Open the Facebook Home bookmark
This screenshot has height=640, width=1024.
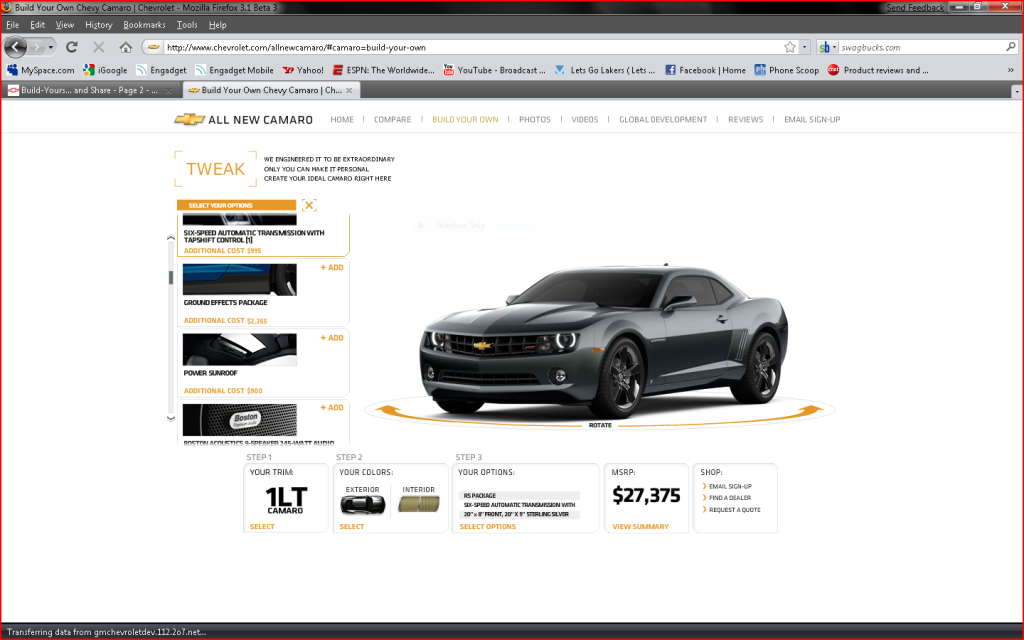pyautogui.click(x=705, y=70)
